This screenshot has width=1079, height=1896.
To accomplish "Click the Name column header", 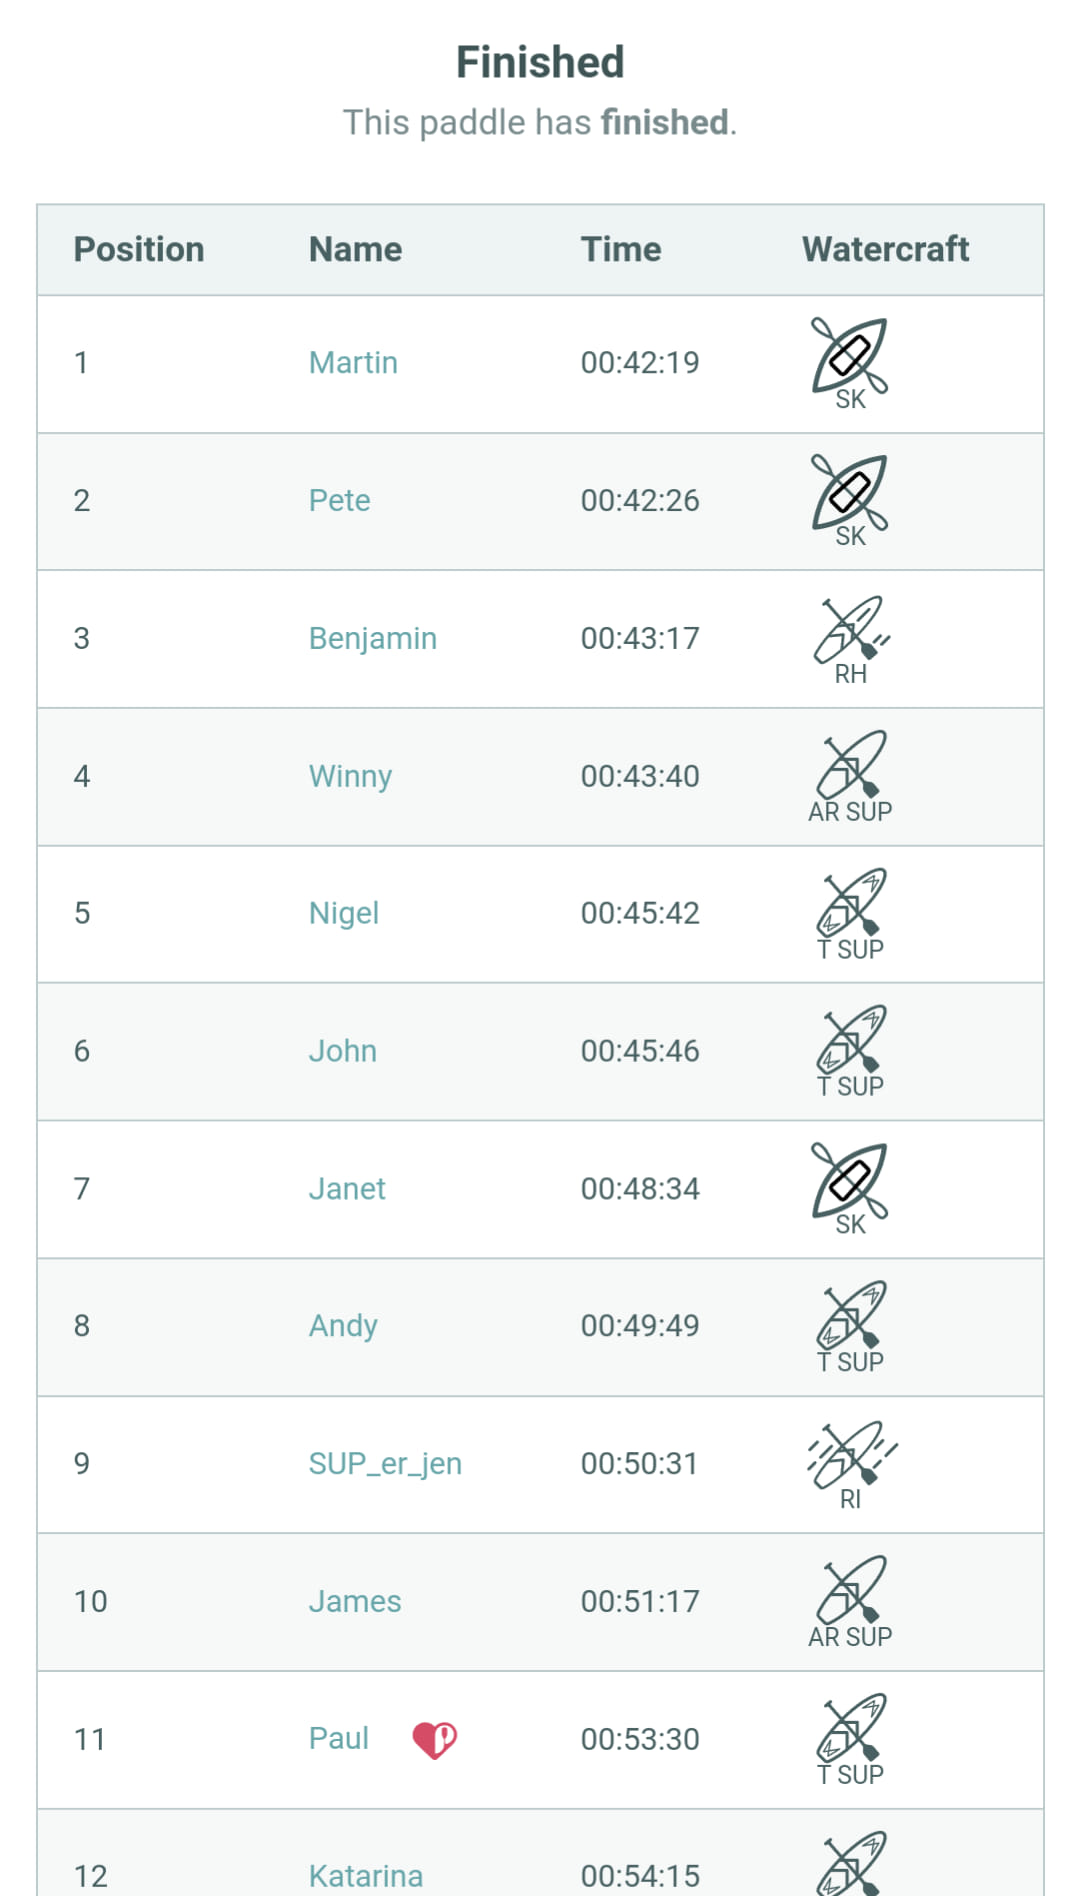I will point(355,249).
